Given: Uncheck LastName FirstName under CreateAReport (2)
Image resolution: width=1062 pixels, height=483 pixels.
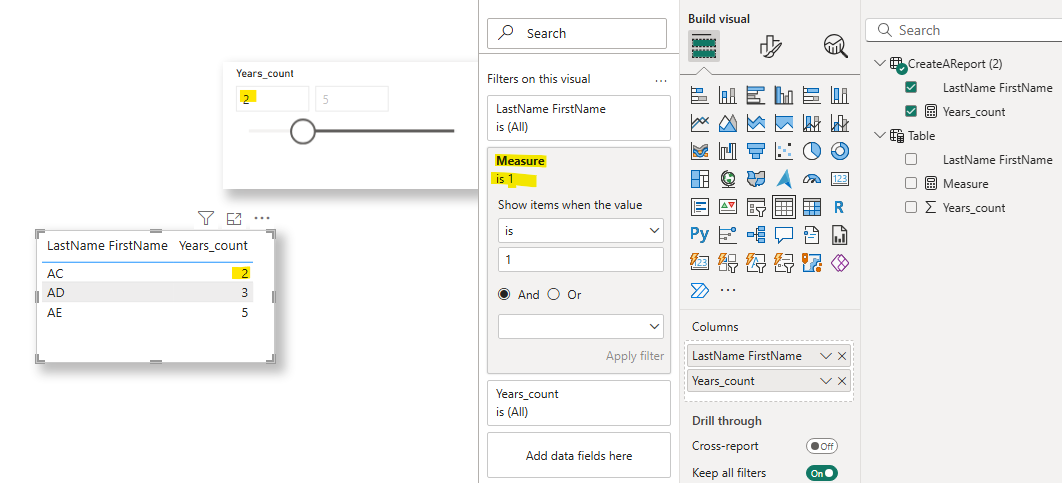Looking at the screenshot, I should pyautogui.click(x=911, y=87).
